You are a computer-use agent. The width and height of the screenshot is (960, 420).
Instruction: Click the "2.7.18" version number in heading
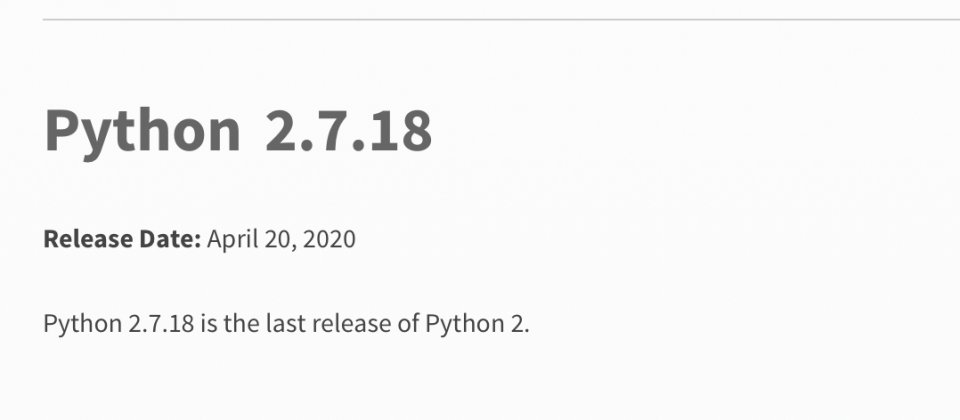[348, 130]
